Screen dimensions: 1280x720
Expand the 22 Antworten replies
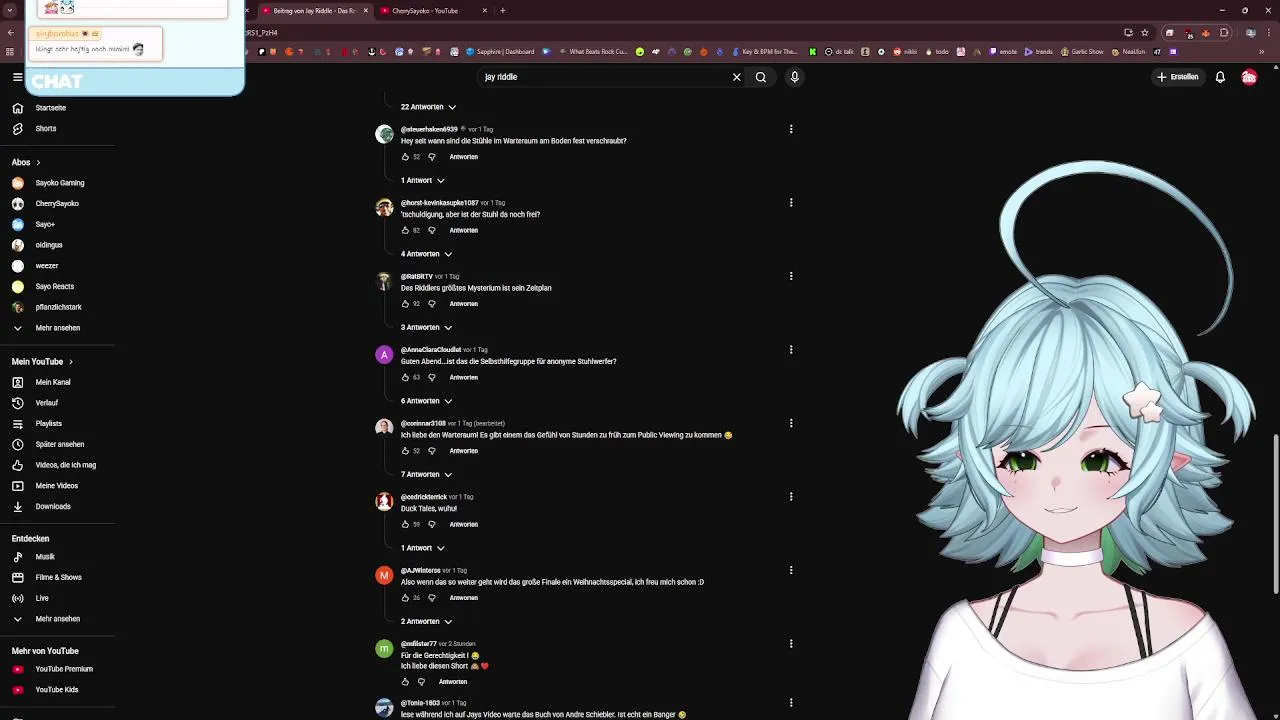tap(428, 107)
